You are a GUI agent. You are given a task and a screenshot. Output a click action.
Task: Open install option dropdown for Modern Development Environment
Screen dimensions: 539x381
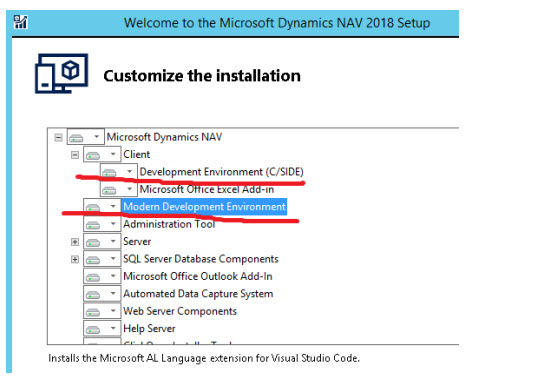point(102,206)
